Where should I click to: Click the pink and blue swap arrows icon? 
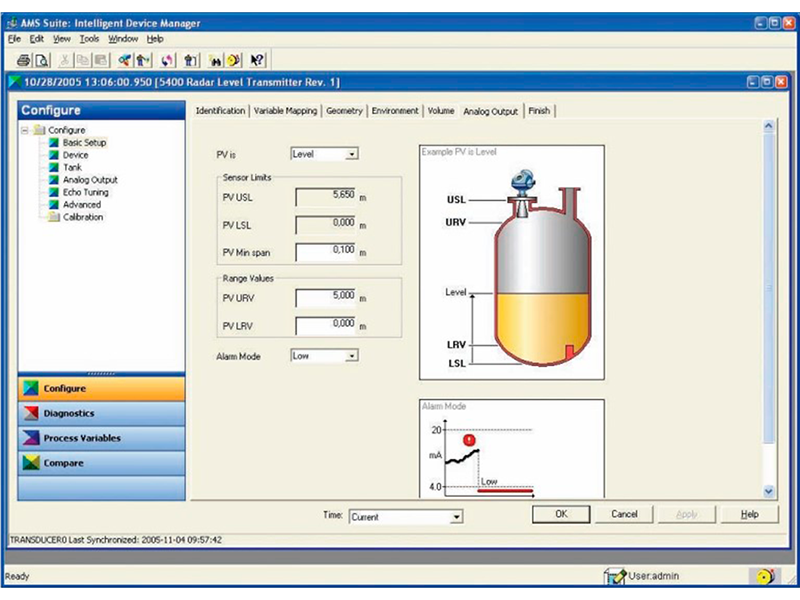tap(167, 61)
